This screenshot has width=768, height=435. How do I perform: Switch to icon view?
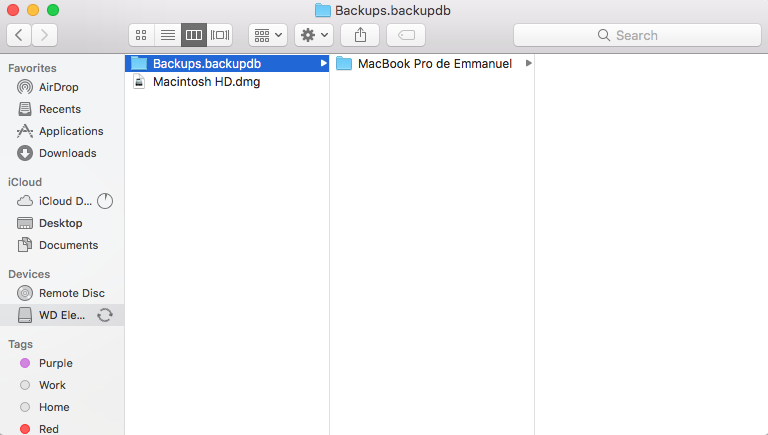(x=142, y=35)
